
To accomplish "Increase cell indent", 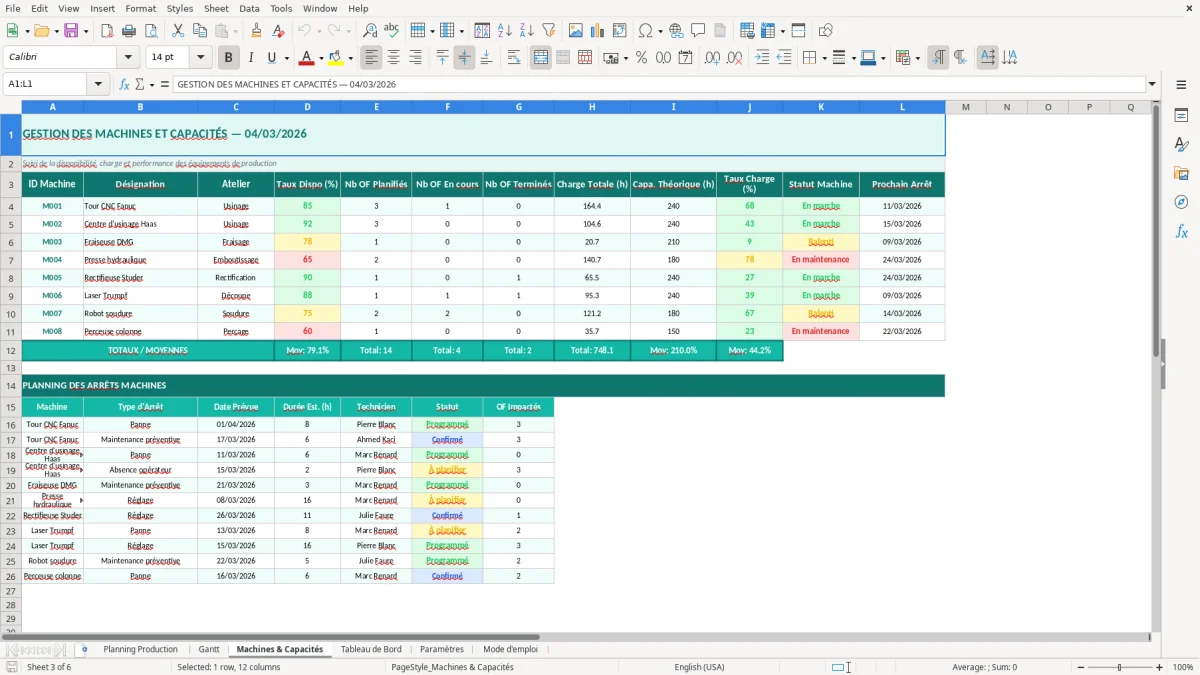I will coord(762,58).
